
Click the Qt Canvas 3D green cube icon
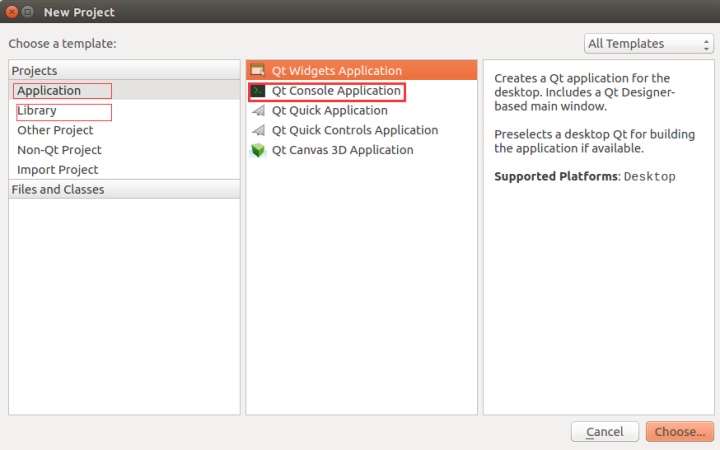(258, 150)
